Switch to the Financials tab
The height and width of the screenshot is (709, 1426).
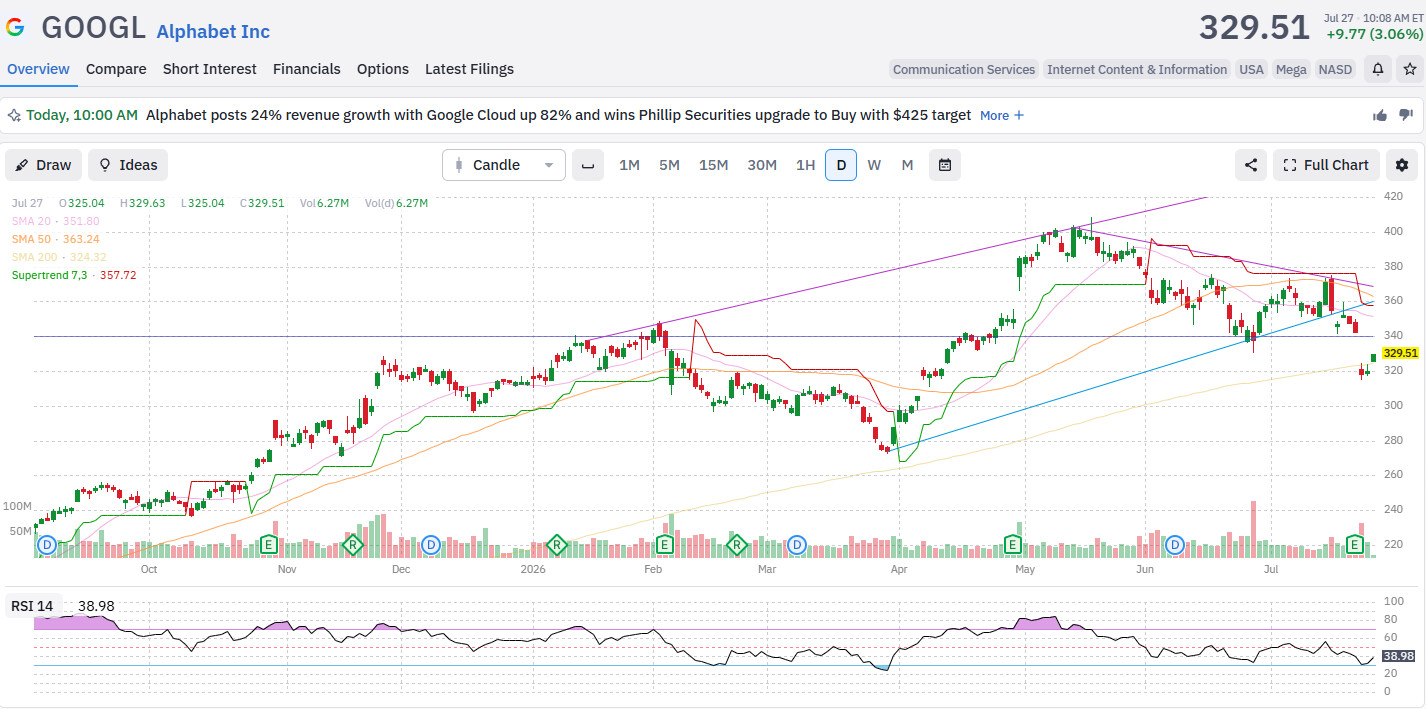coord(307,69)
